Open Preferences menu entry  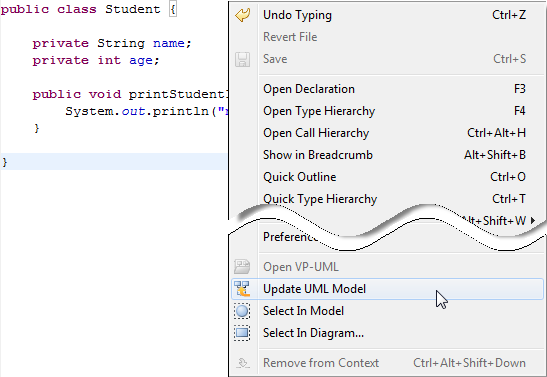[x=291, y=237]
